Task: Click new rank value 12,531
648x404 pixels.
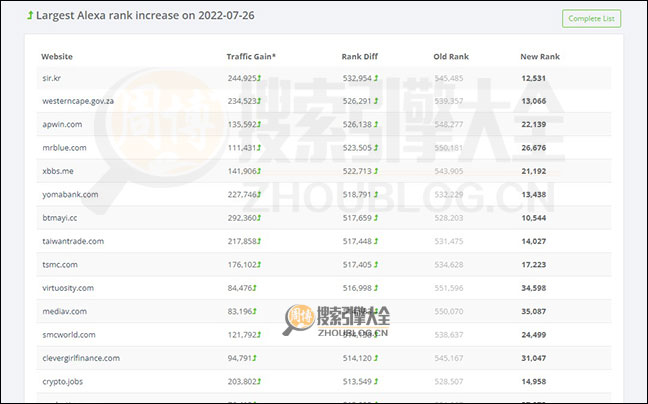Action: pos(534,78)
